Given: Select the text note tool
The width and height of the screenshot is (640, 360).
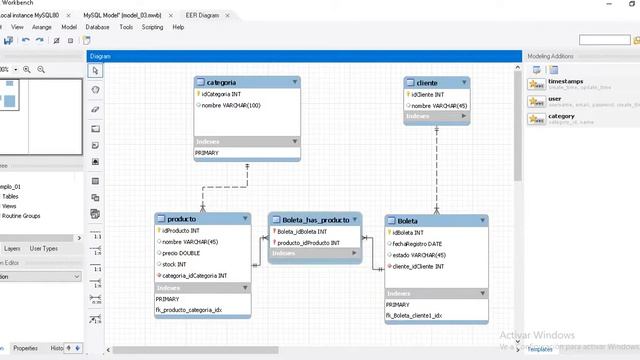Looking at the screenshot, I should pos(95,146).
